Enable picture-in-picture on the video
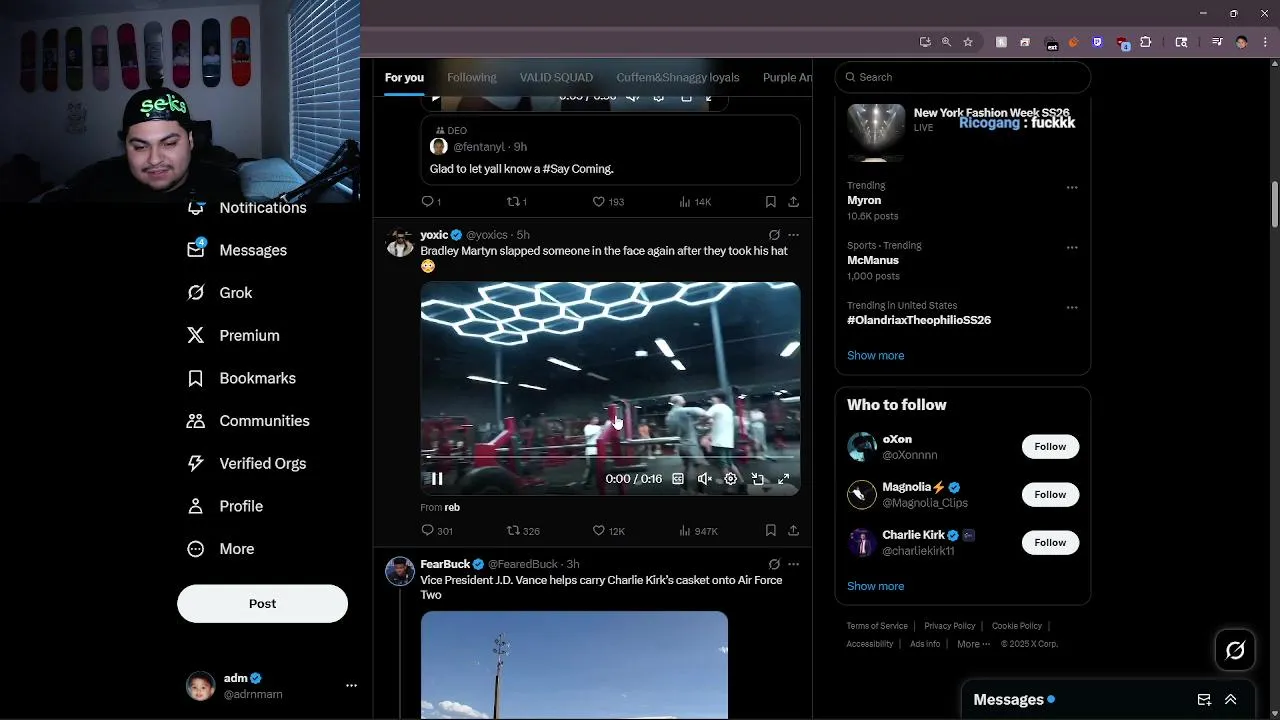This screenshot has height=720, width=1280. pos(758,479)
